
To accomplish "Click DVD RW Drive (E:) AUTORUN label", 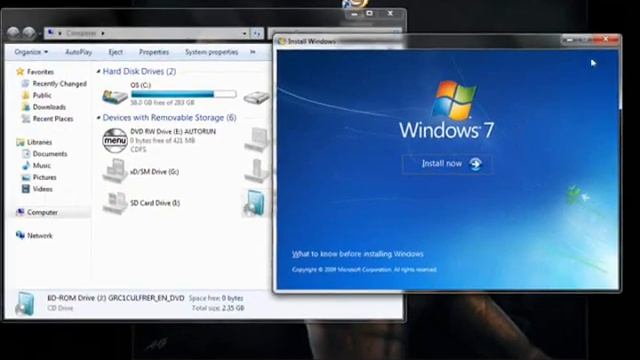I will [173, 131].
